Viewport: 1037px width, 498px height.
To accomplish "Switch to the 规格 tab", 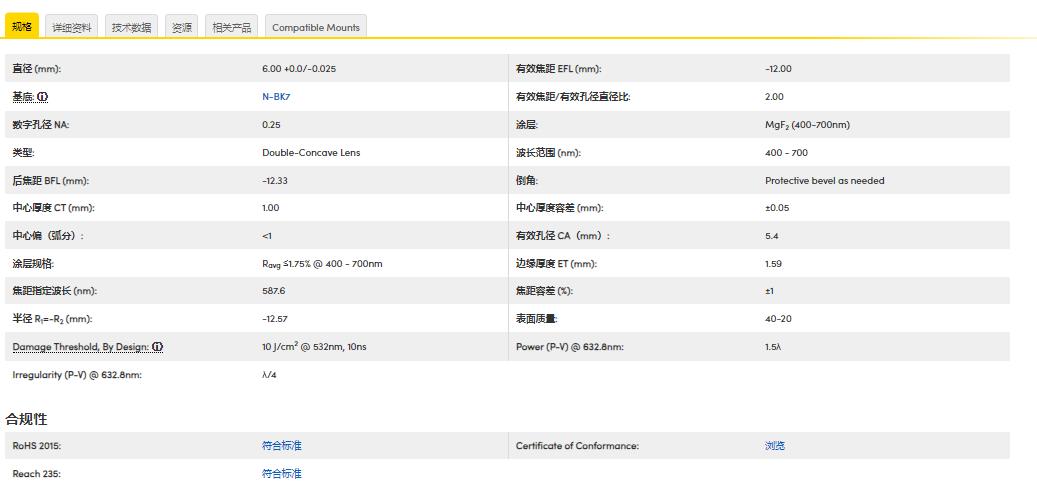I will 22,27.
